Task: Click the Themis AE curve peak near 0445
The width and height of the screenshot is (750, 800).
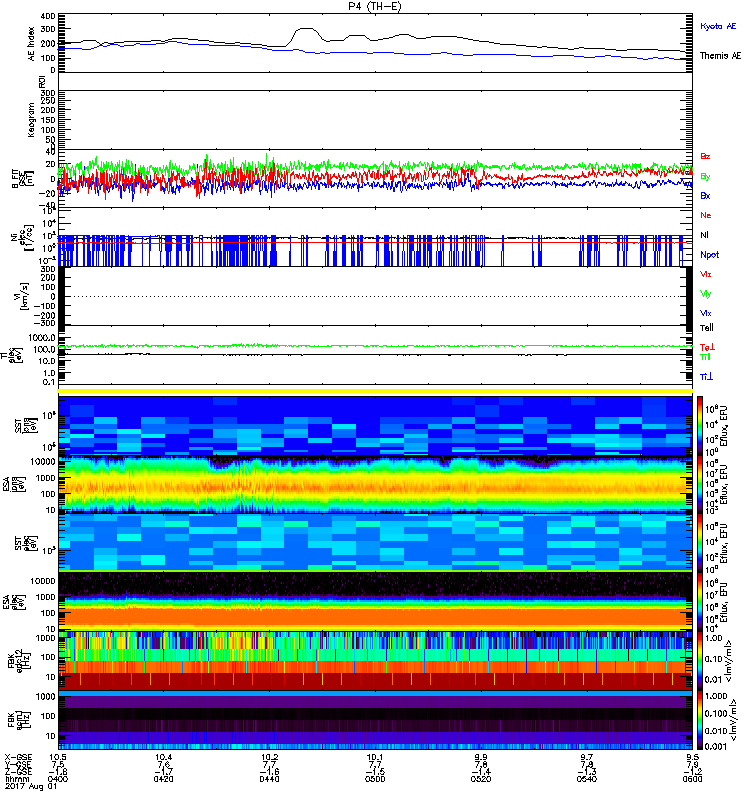Action: click(305, 29)
